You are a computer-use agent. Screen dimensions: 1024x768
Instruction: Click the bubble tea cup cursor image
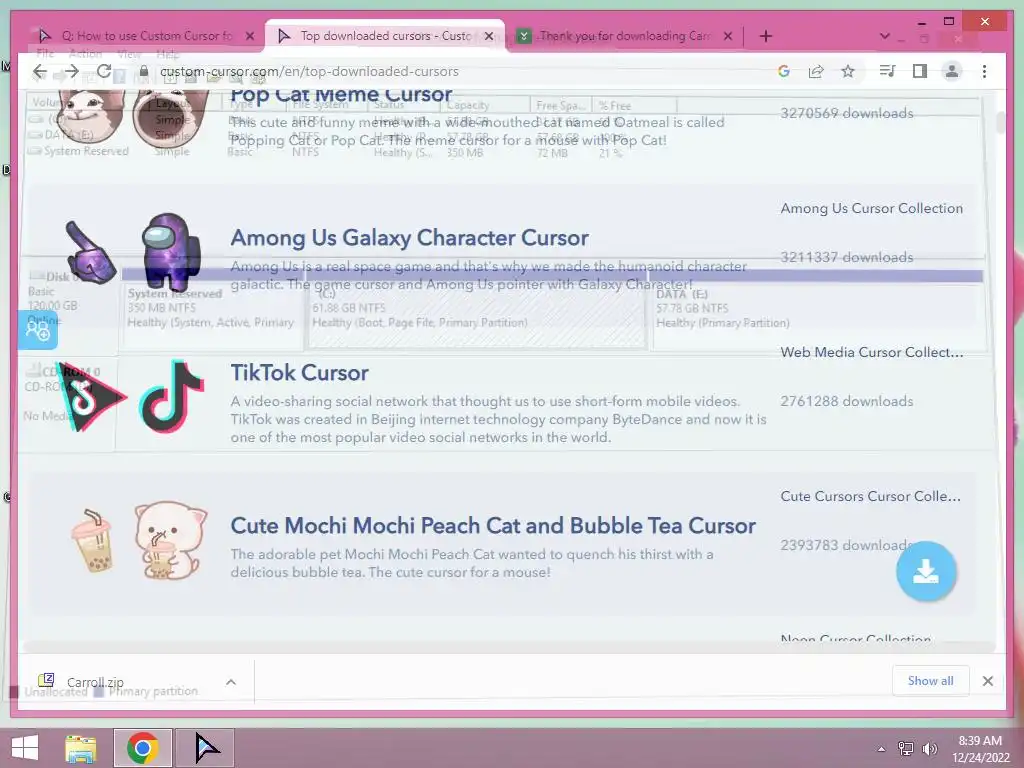click(93, 541)
